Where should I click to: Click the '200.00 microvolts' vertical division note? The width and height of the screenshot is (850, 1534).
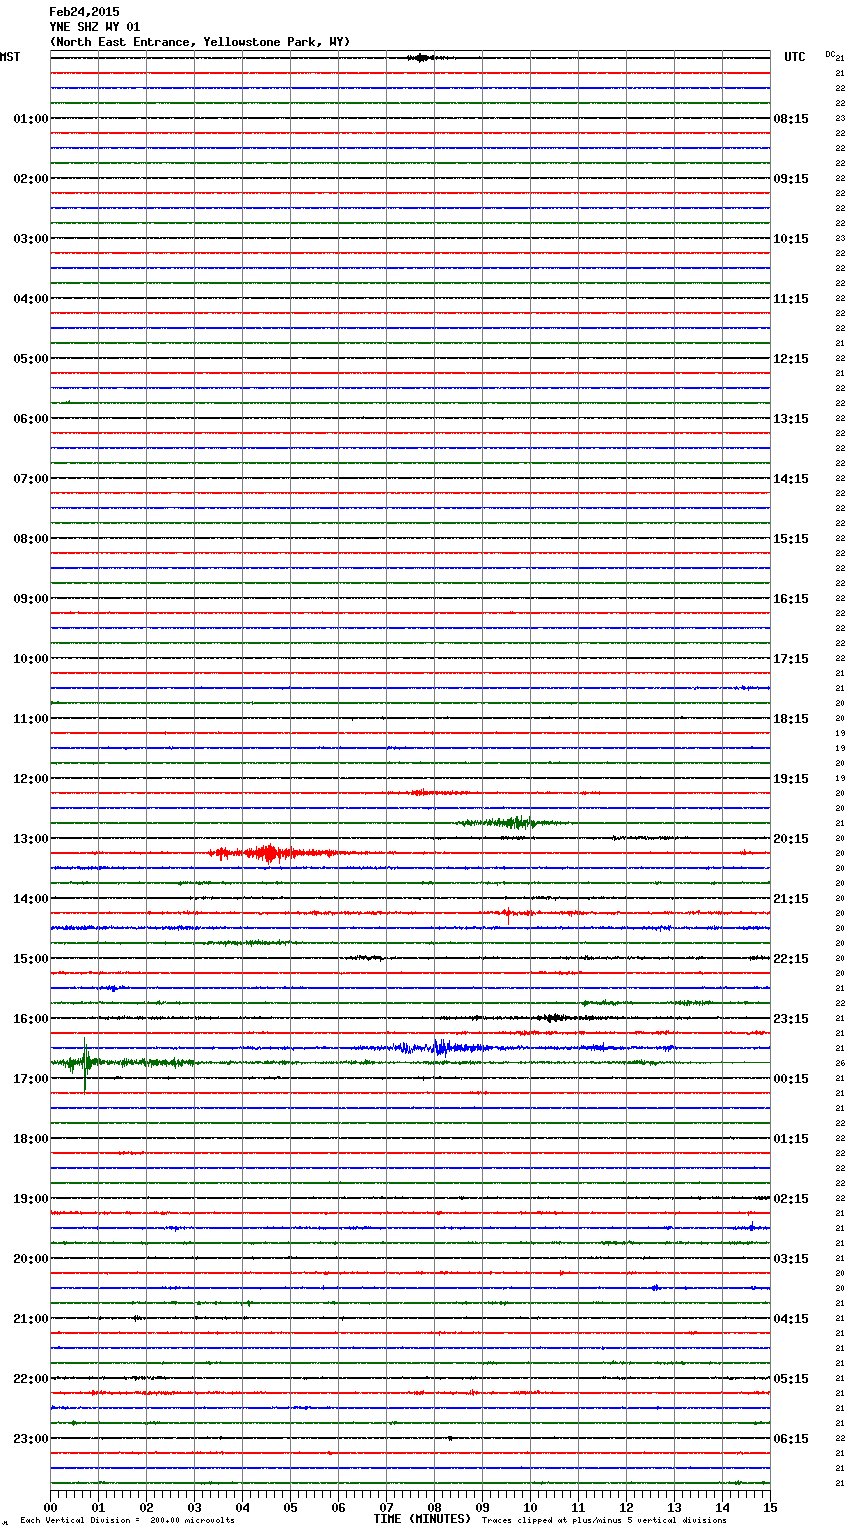pyautogui.click(x=192, y=1521)
